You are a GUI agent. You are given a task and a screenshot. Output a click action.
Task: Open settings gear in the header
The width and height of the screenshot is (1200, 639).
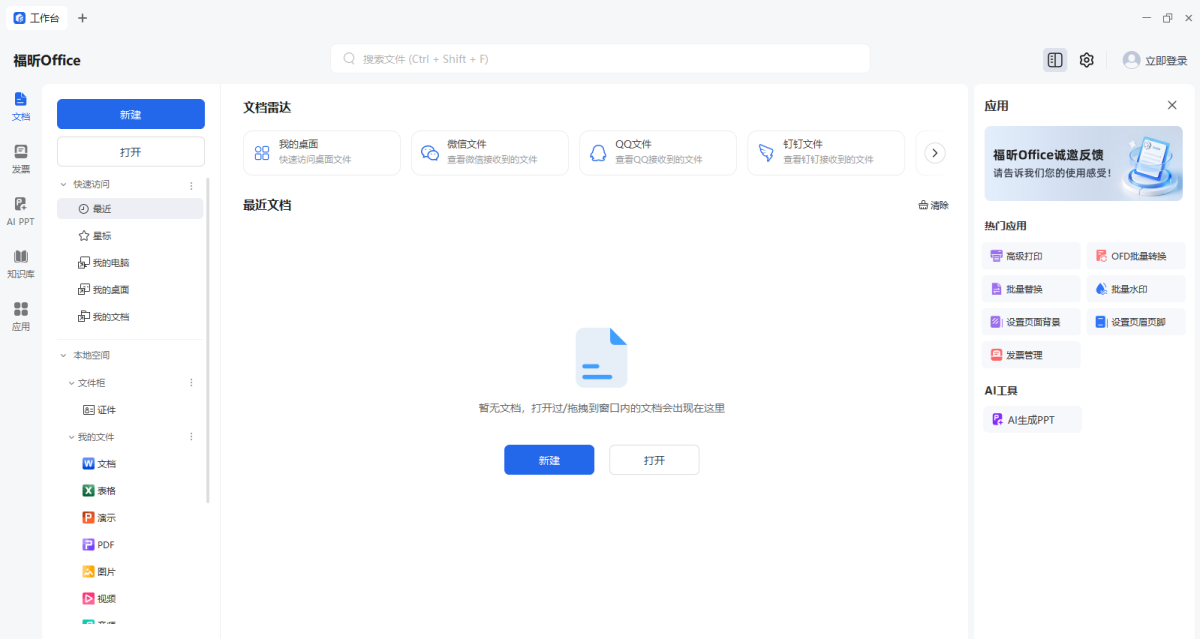click(x=1087, y=60)
